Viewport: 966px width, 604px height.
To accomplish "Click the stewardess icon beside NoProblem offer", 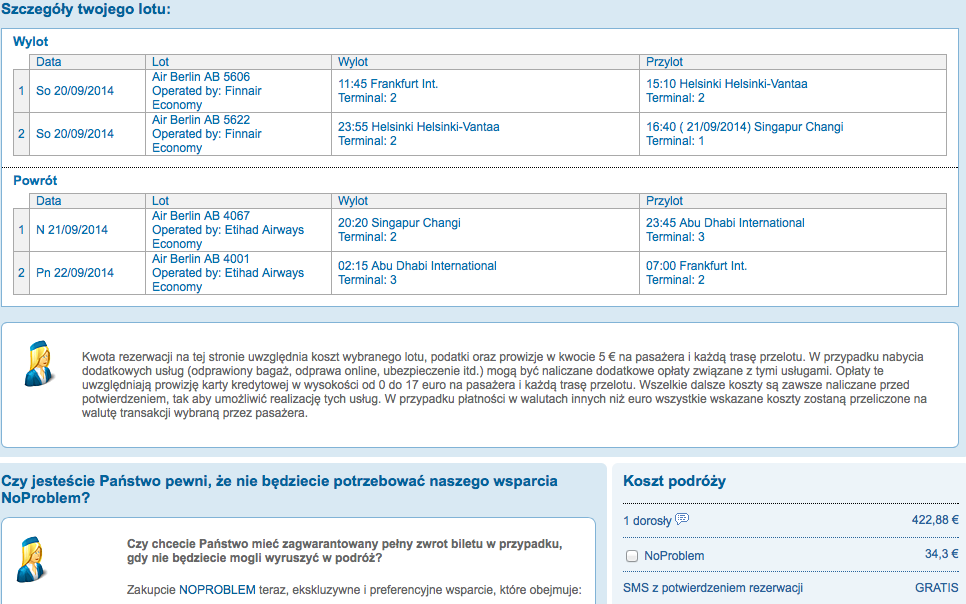I will tap(31, 559).
